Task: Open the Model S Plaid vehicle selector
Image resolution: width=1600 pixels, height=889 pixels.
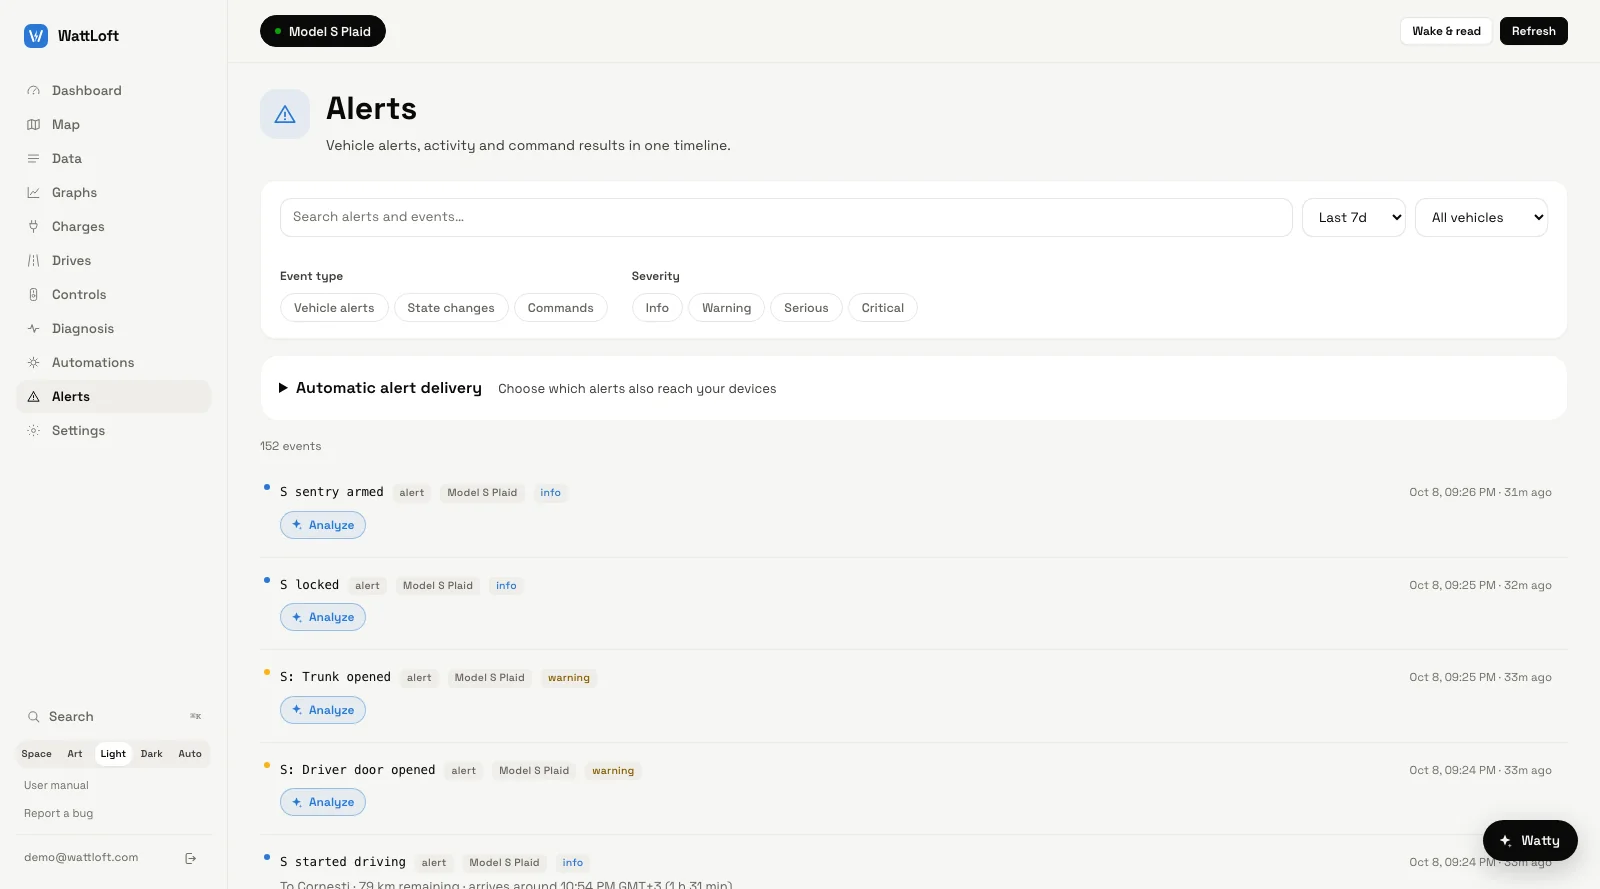Action: (x=323, y=32)
